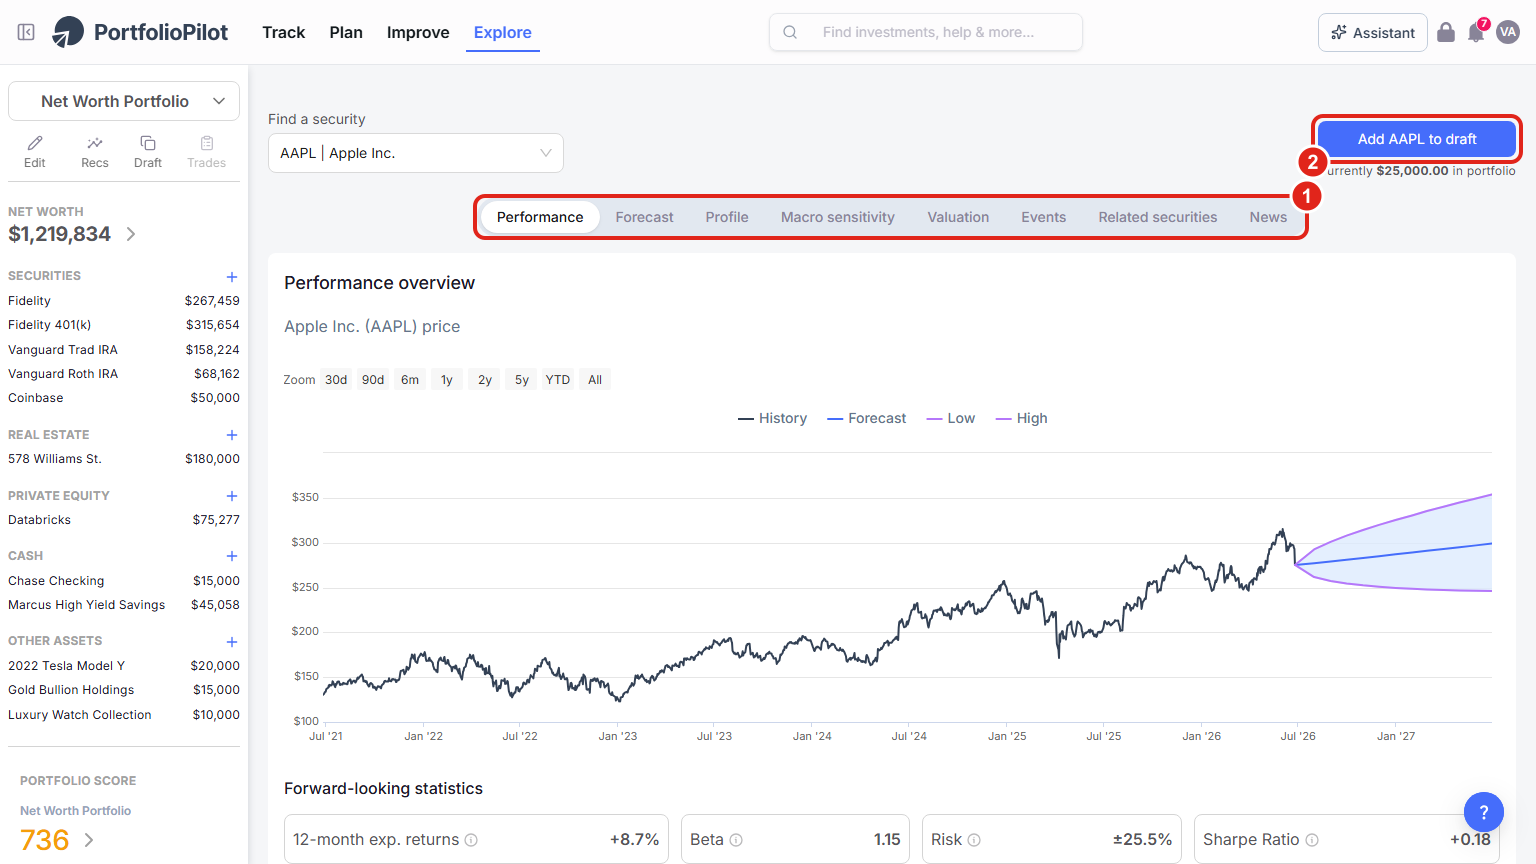Screen dimensions: 1536x864
Task: Open the blue help question button
Action: (x=1484, y=812)
